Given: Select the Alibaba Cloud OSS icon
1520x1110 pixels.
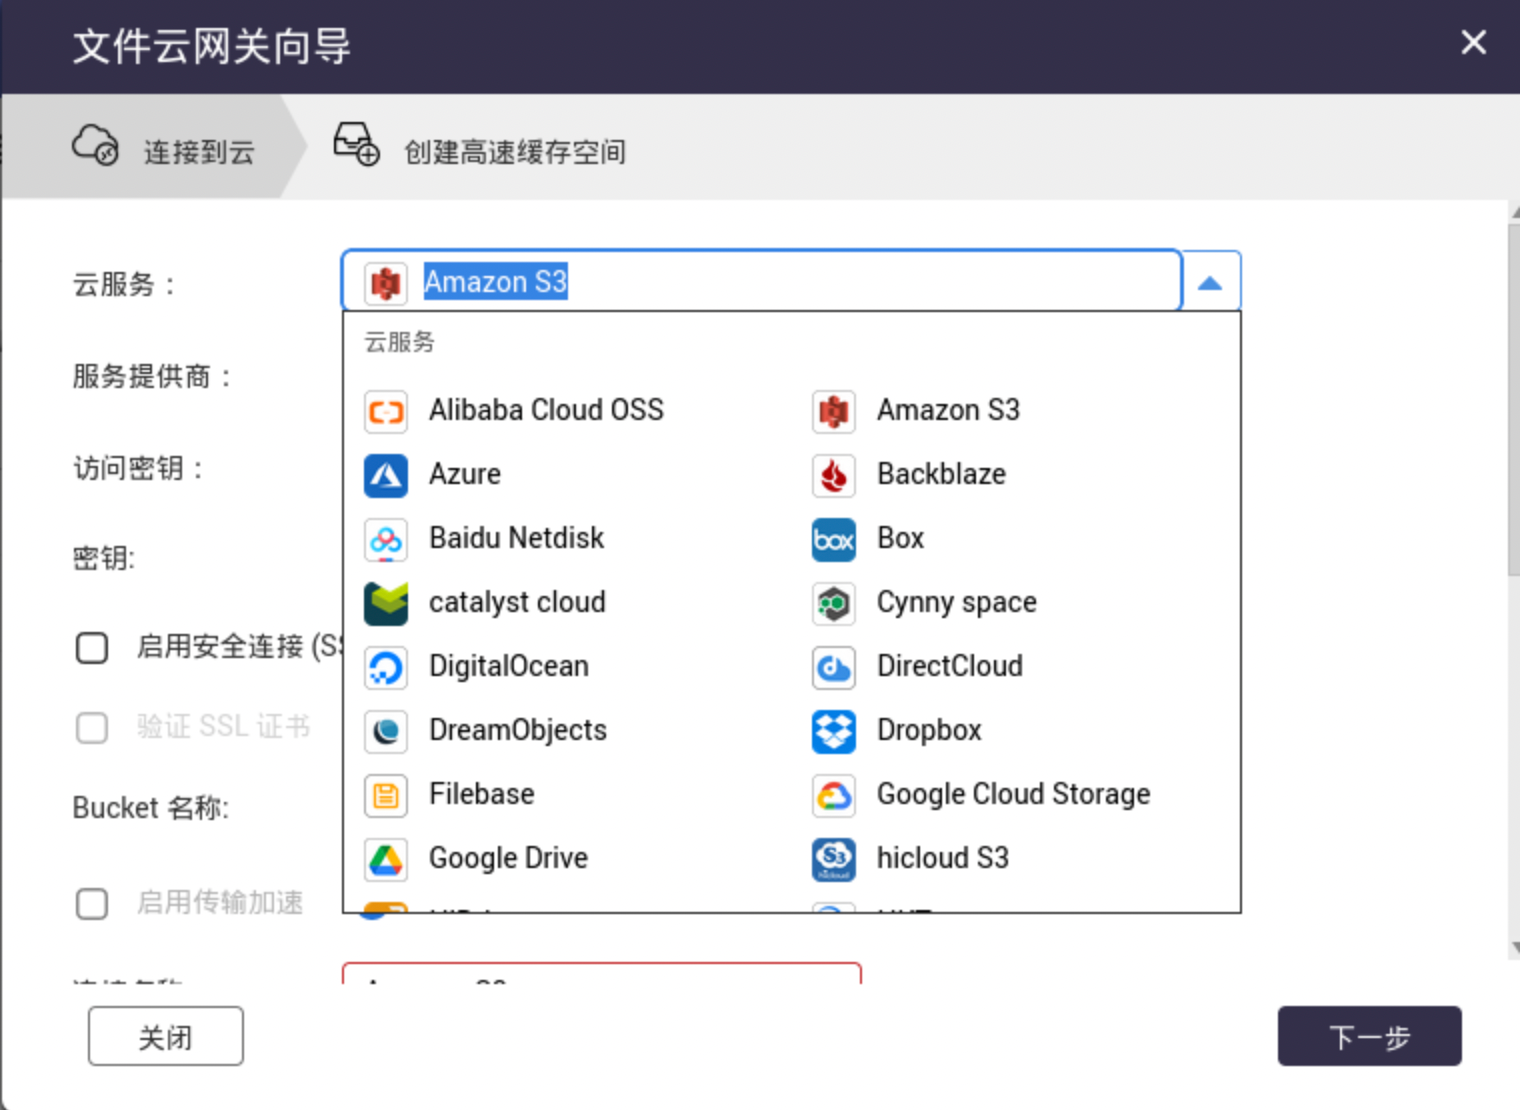Looking at the screenshot, I should tap(386, 411).
